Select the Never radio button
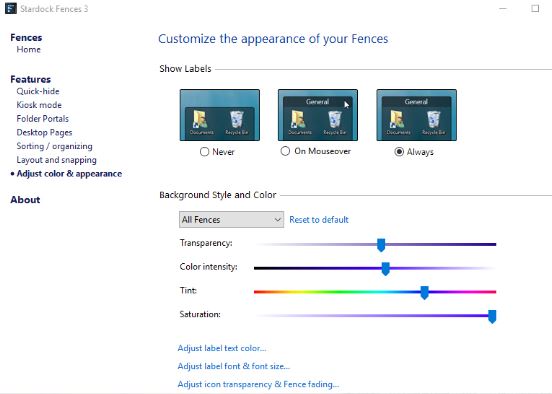 pos(205,152)
